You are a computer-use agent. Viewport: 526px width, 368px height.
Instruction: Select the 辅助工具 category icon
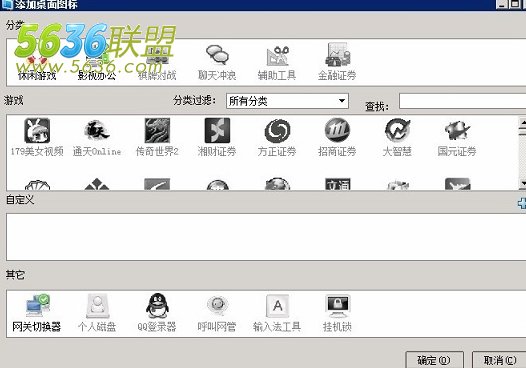pyautogui.click(x=277, y=55)
